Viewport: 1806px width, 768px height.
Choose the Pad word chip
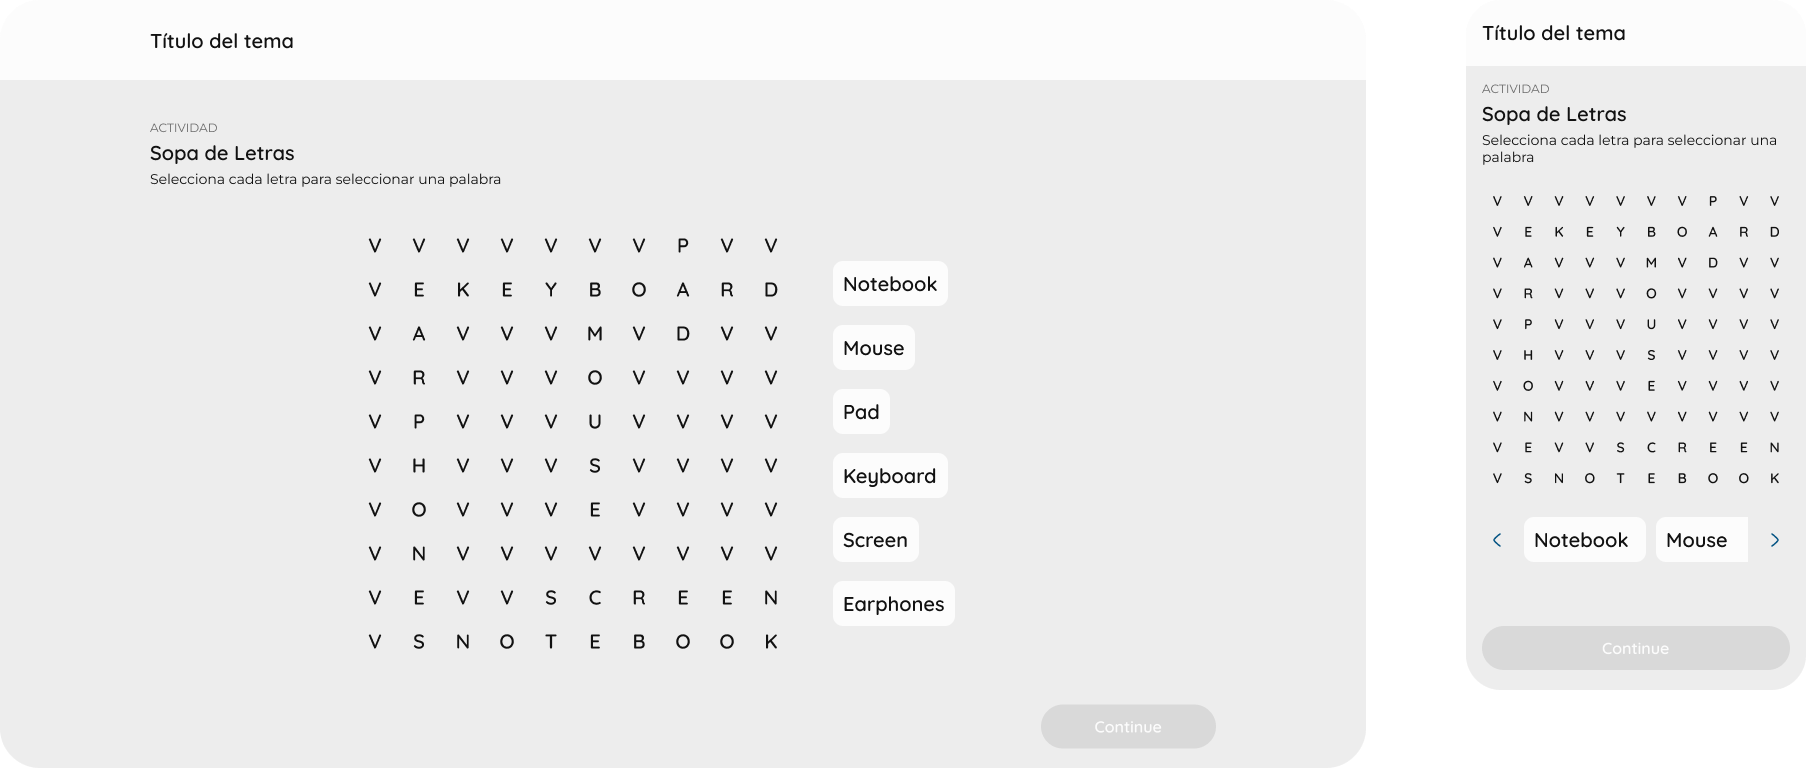pos(861,412)
